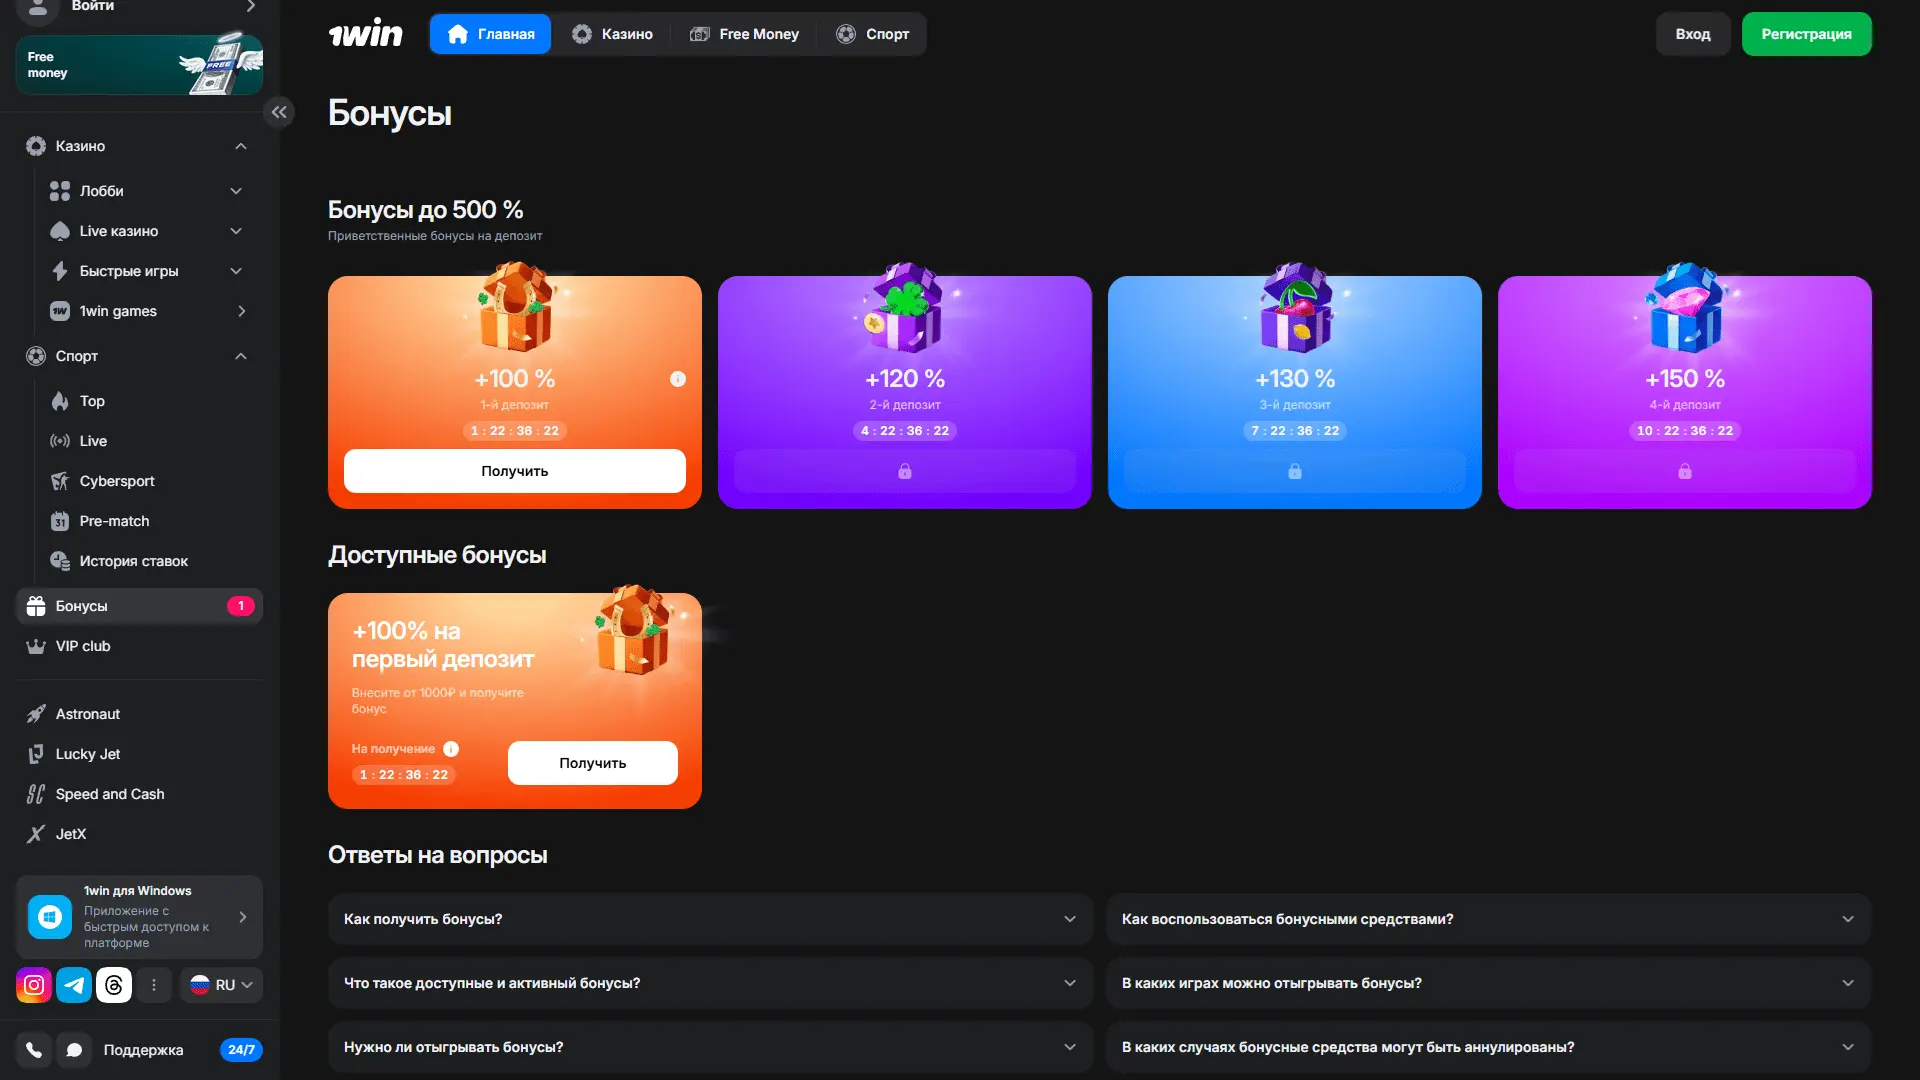The image size is (1920, 1080).
Task: Expand the question Как получить бонусы?
Action: click(x=710, y=919)
